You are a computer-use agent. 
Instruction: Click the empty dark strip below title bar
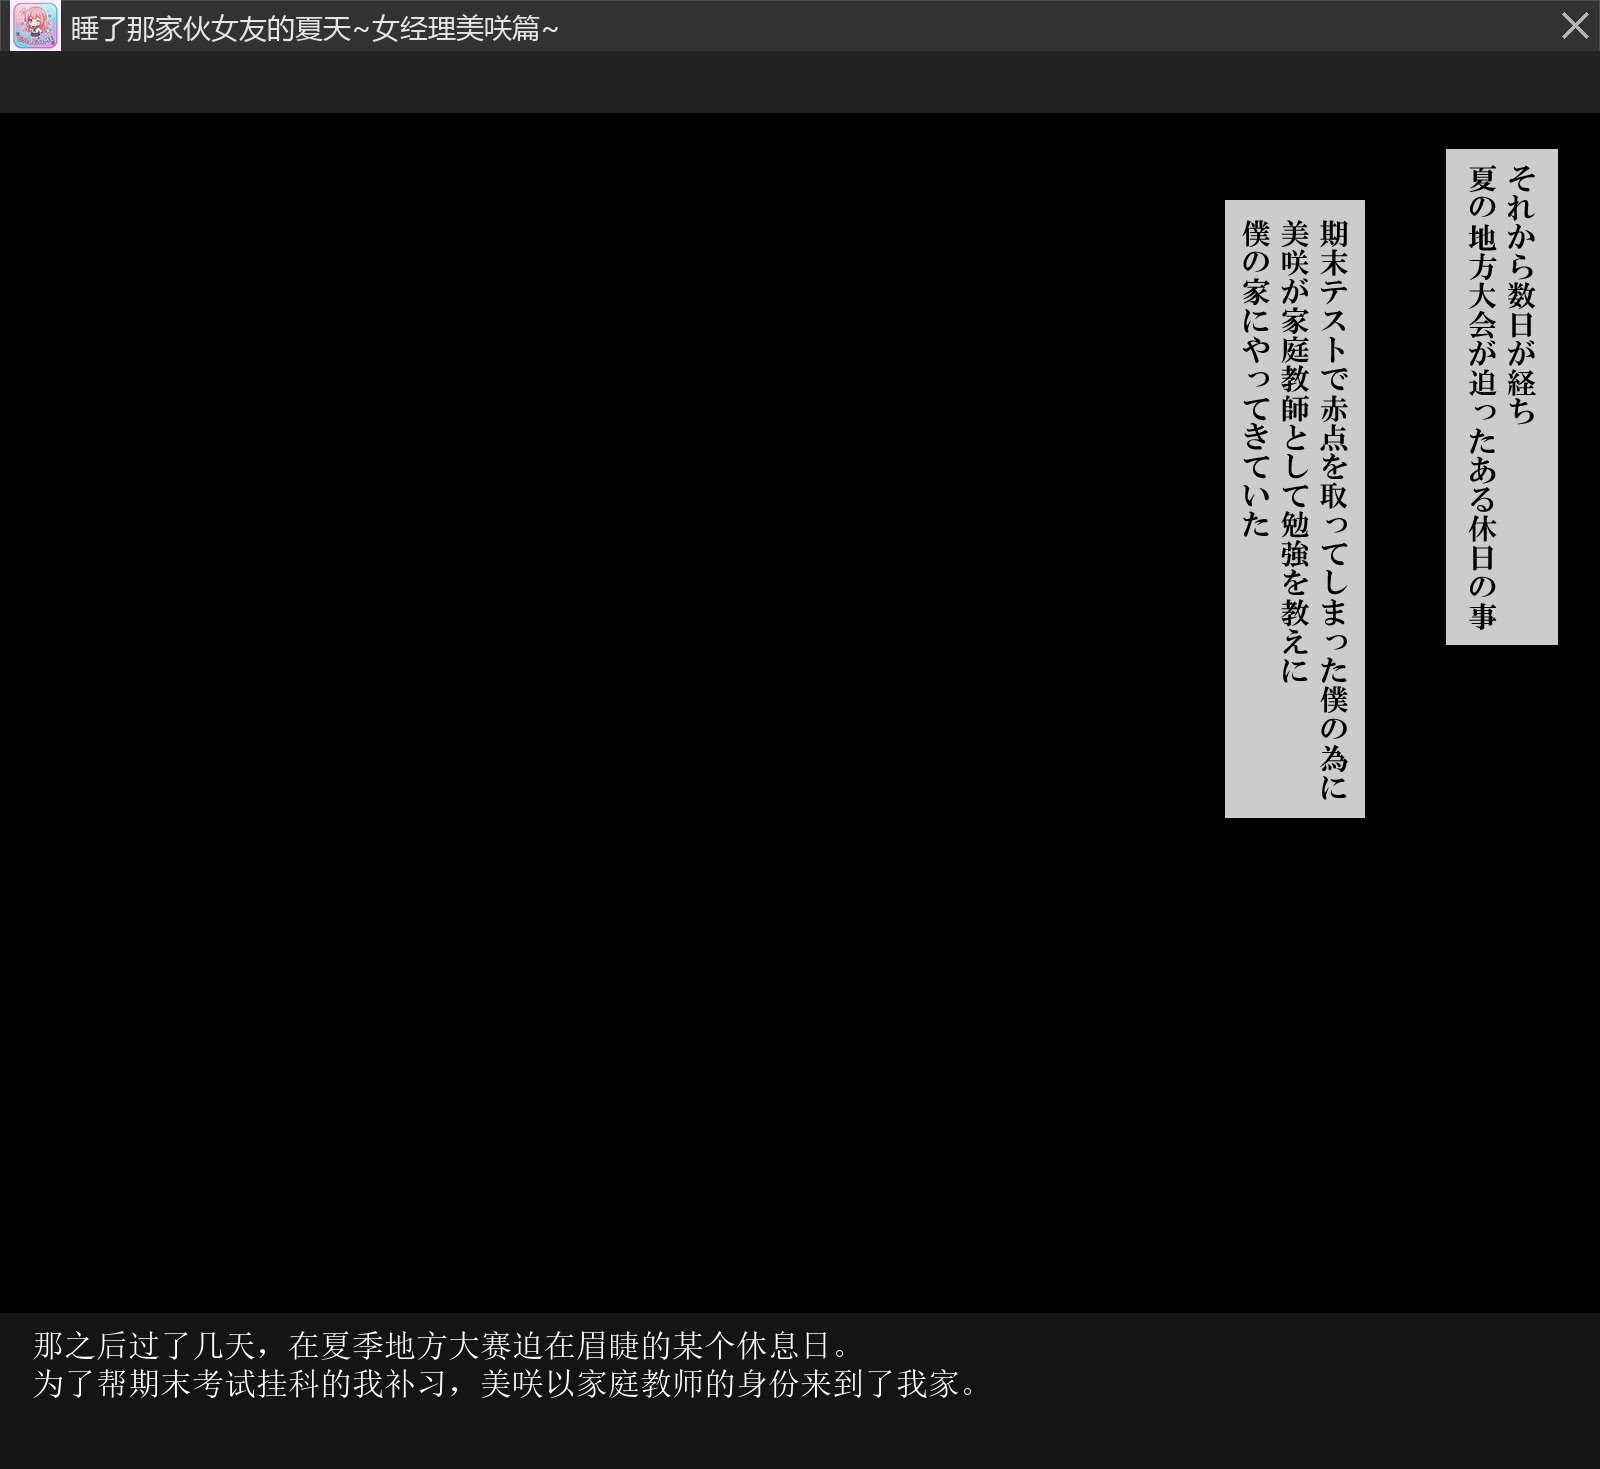[800, 82]
